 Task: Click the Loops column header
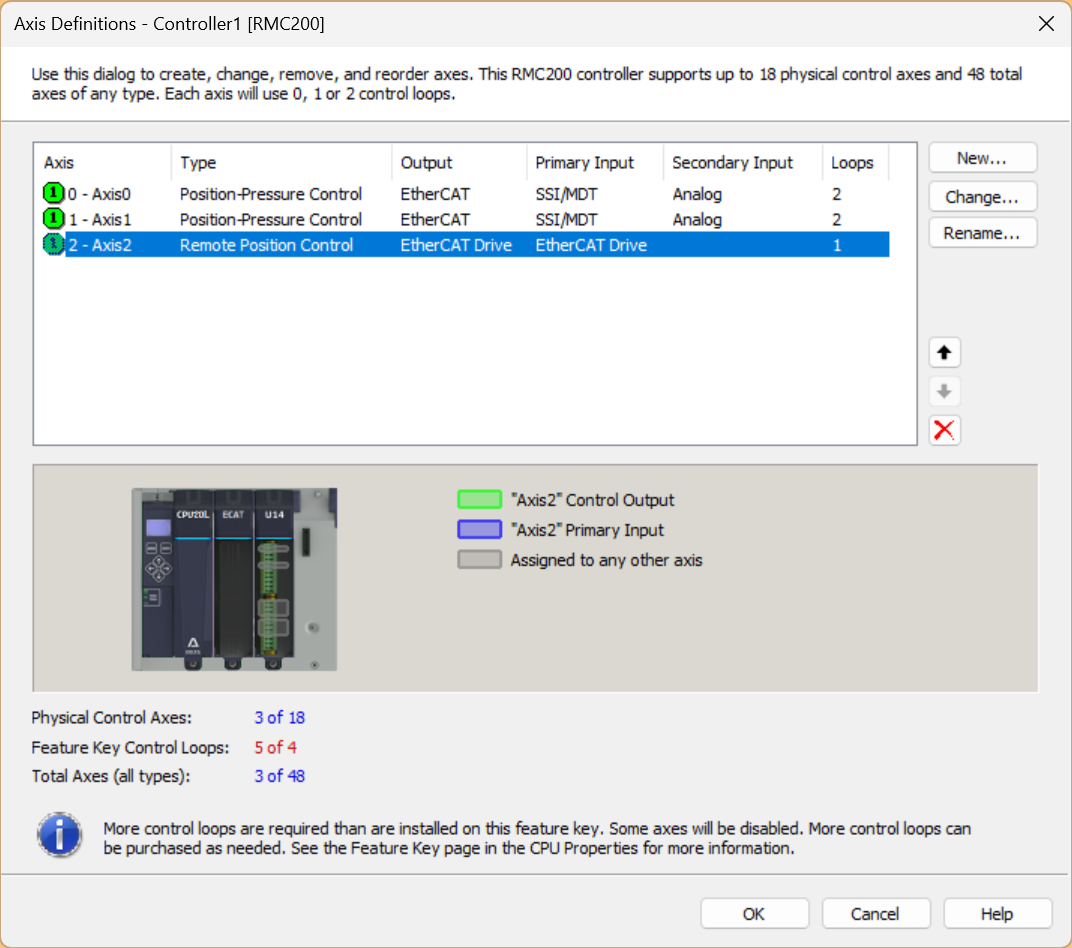(x=855, y=163)
